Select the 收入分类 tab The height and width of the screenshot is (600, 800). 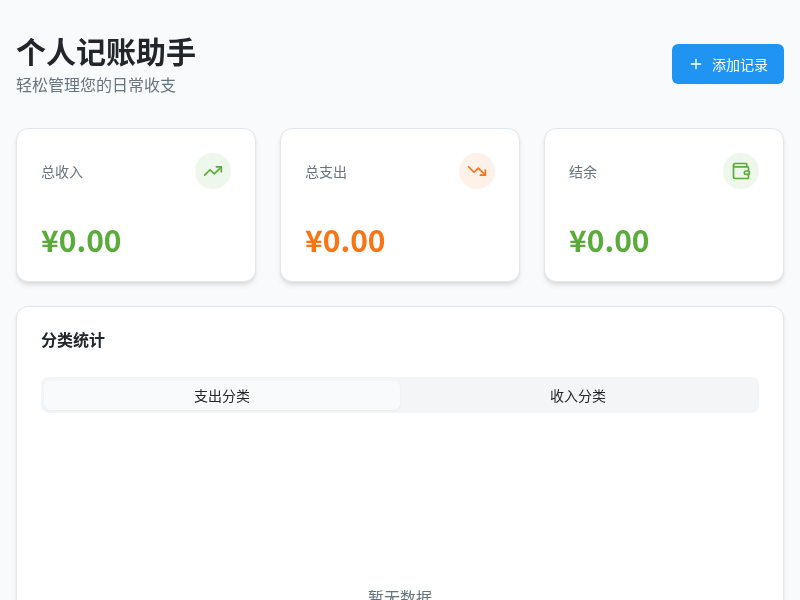[x=578, y=396]
